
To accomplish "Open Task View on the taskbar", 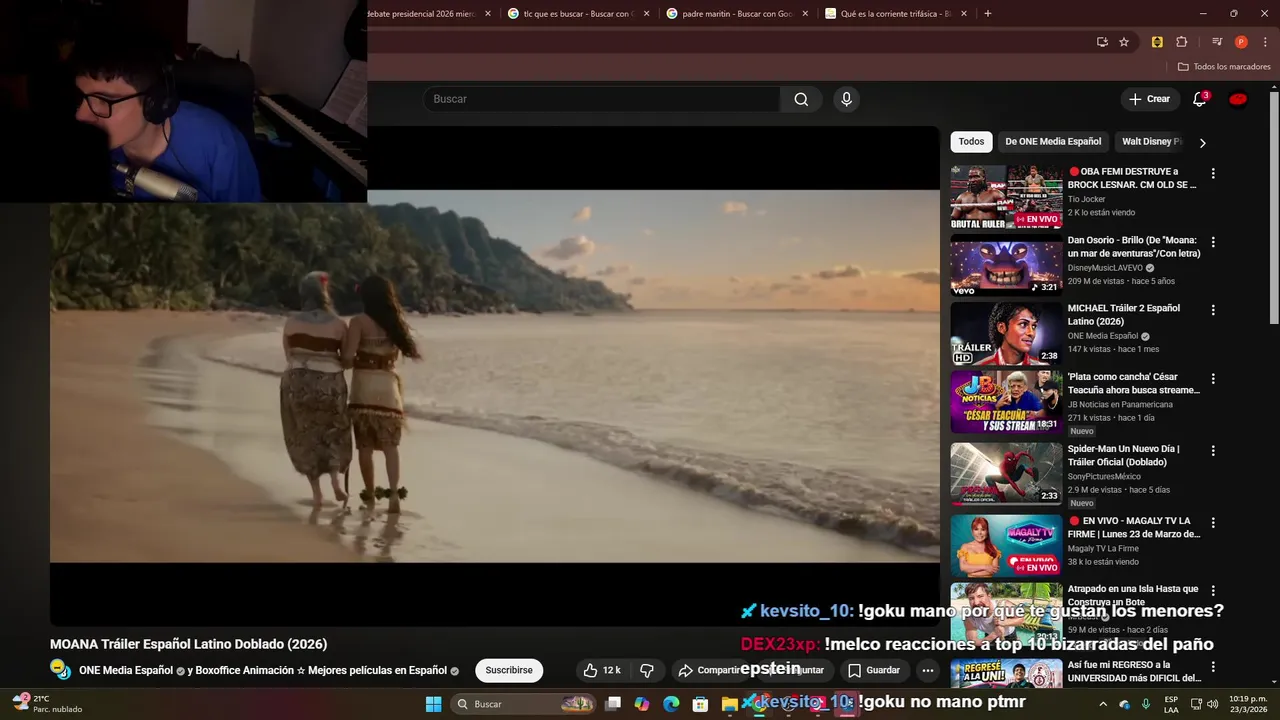I will (613, 704).
